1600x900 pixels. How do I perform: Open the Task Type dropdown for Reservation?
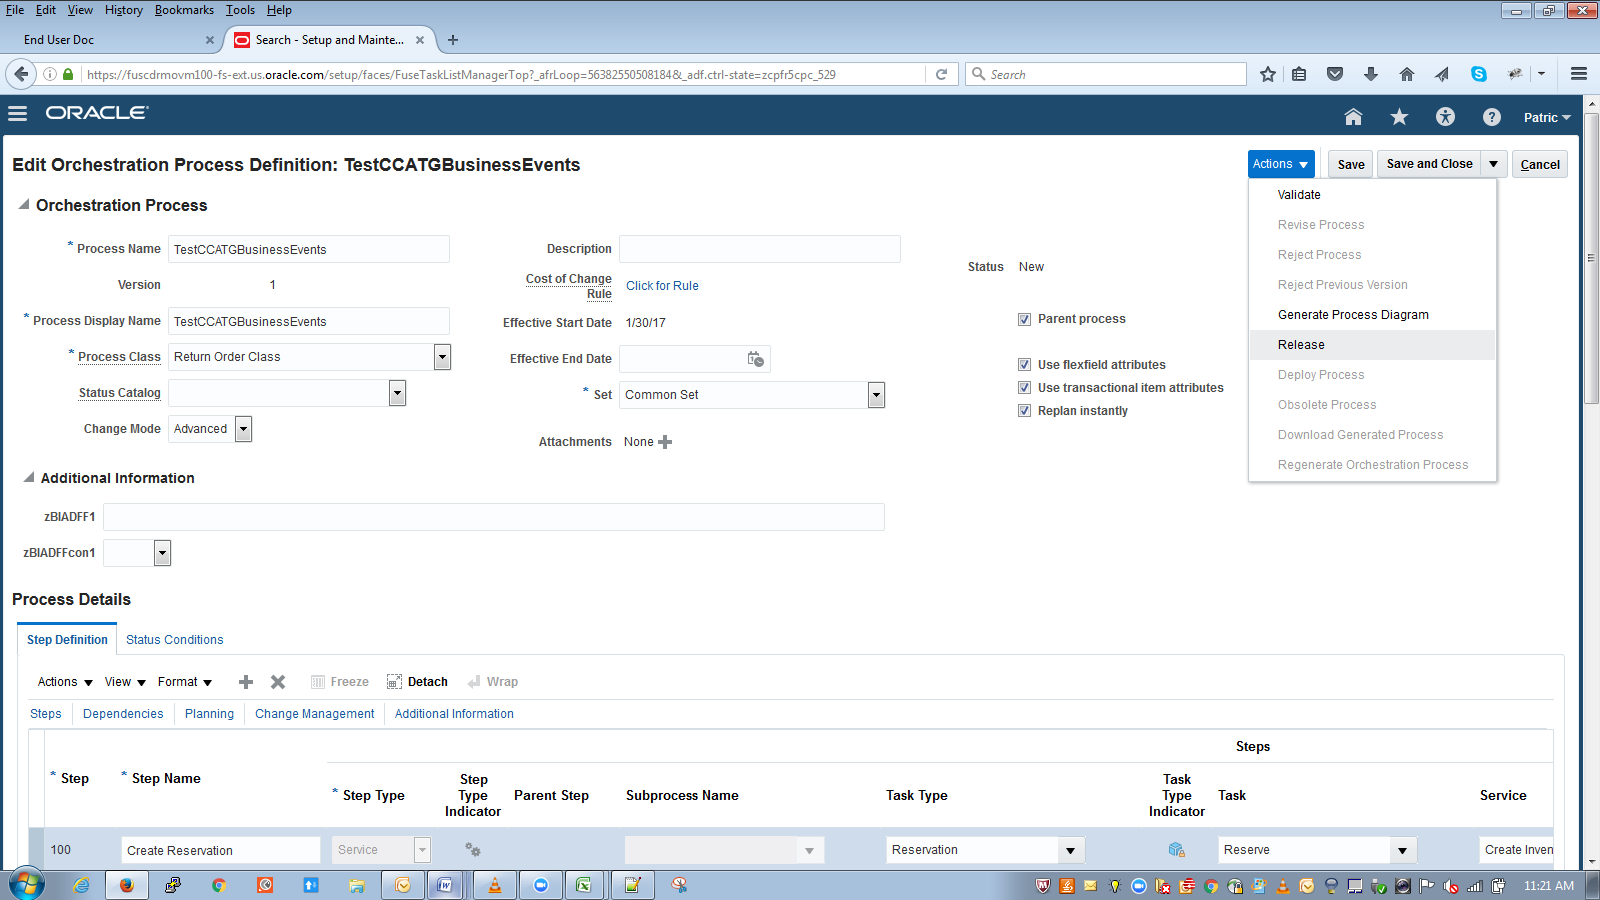[x=1070, y=850]
